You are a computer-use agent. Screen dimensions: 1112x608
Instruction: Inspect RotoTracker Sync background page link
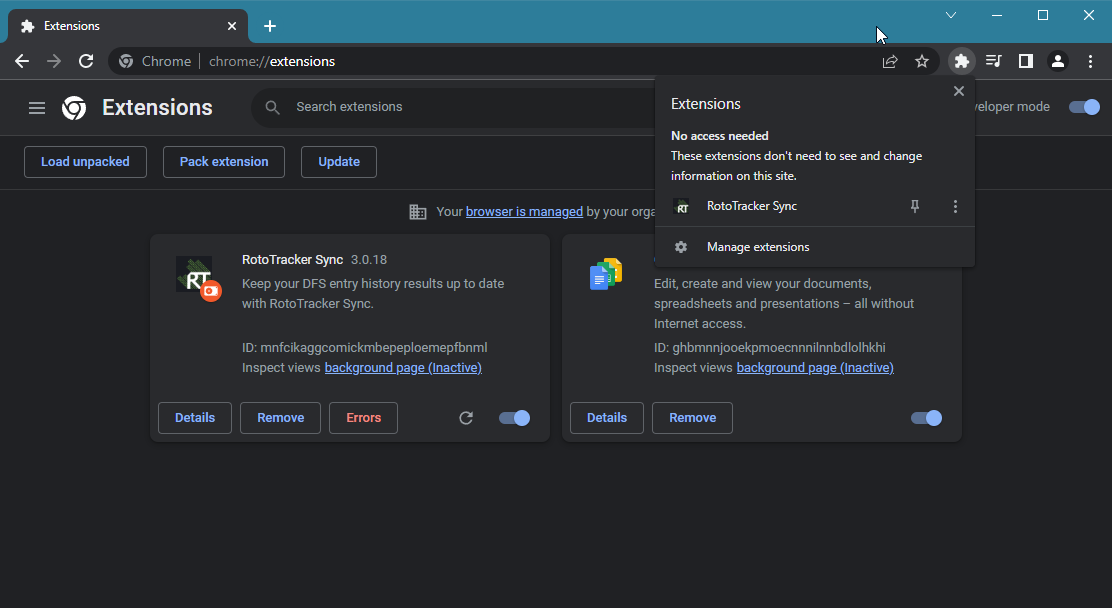tap(403, 367)
